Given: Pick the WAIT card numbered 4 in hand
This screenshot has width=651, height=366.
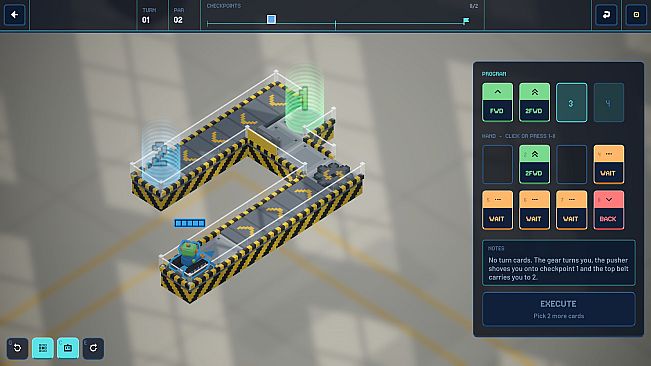Looking at the screenshot, I should (x=609, y=164).
